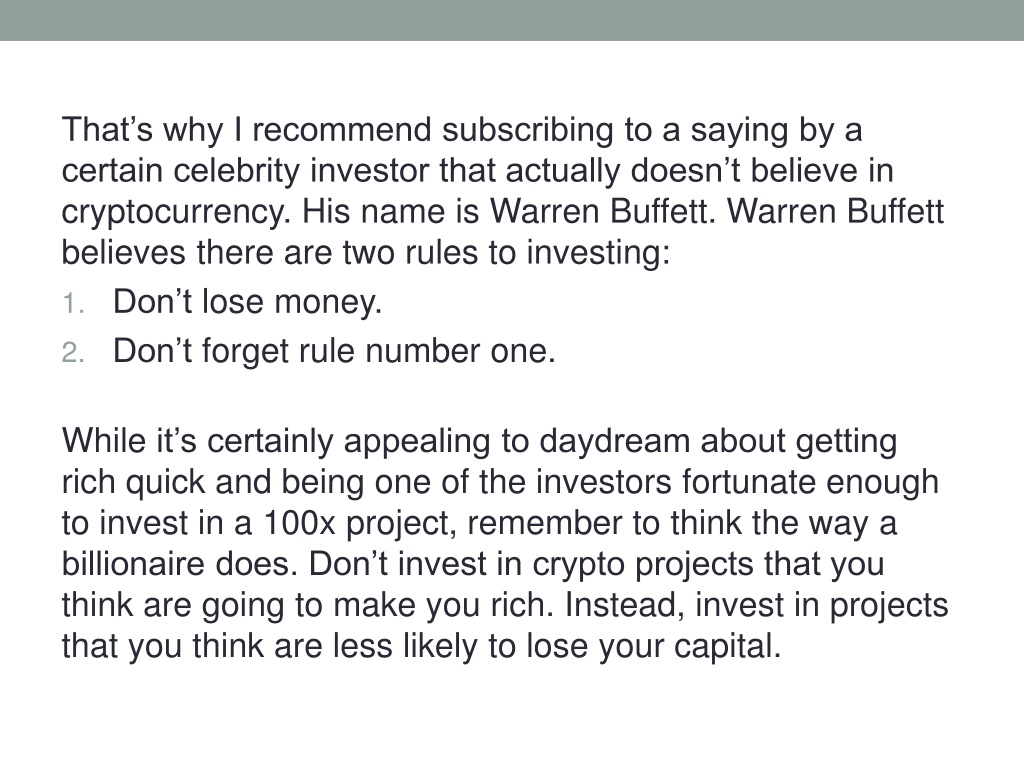The height and width of the screenshot is (768, 1024).
Task: Click the gray-green header bar at top
Action: click(x=512, y=20)
